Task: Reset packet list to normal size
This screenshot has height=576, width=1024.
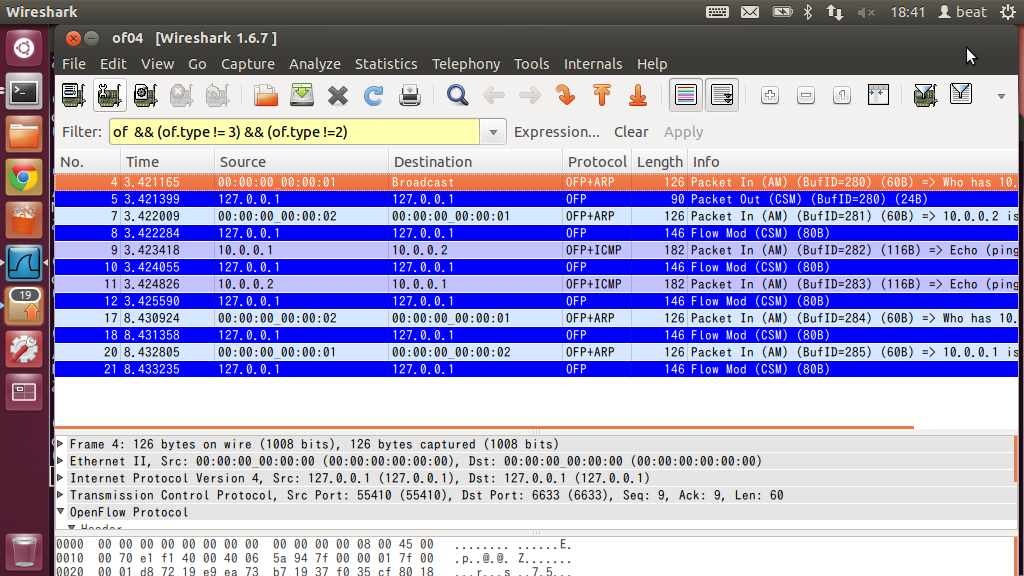Action: pyautogui.click(x=842, y=94)
